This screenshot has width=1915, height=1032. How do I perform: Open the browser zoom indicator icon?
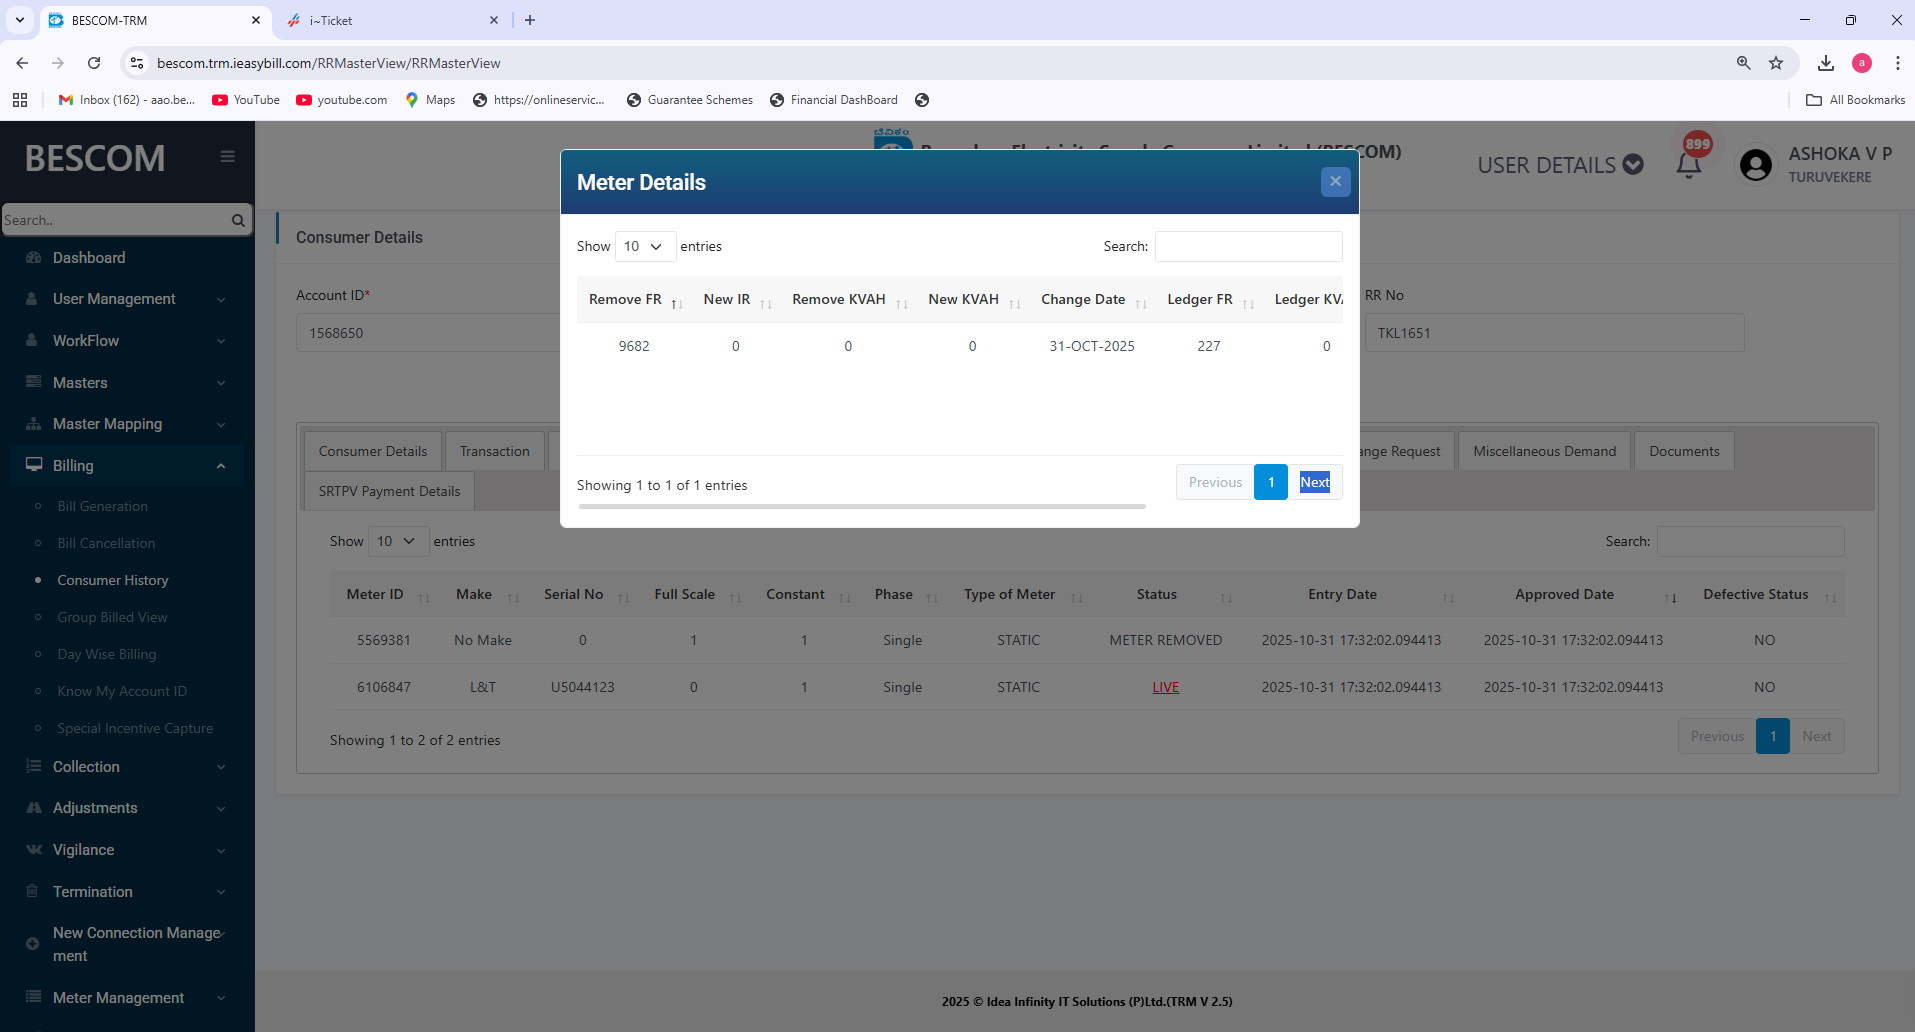(1743, 63)
